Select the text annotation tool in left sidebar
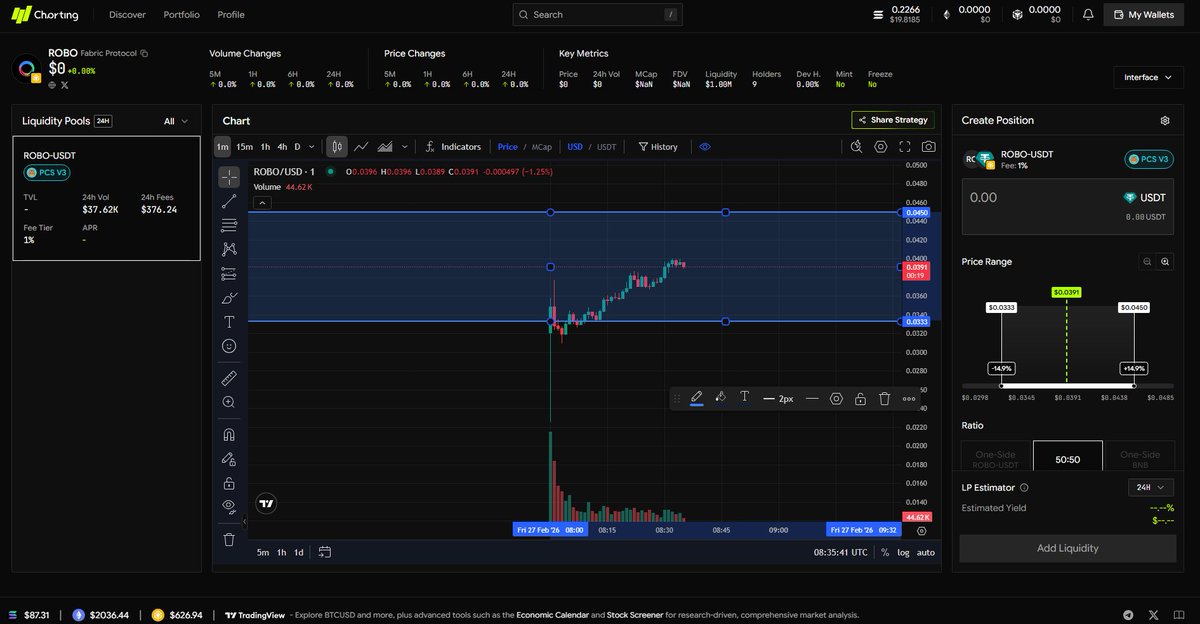The height and width of the screenshot is (624, 1200). pyautogui.click(x=229, y=322)
